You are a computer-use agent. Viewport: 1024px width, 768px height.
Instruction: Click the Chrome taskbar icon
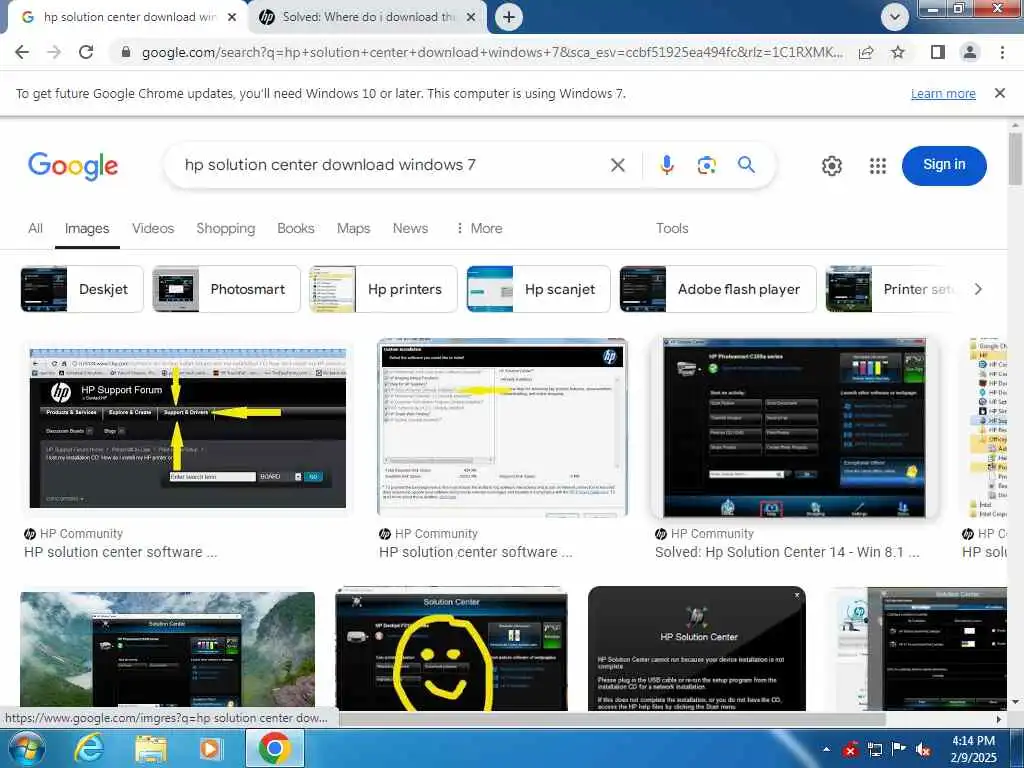click(275, 748)
